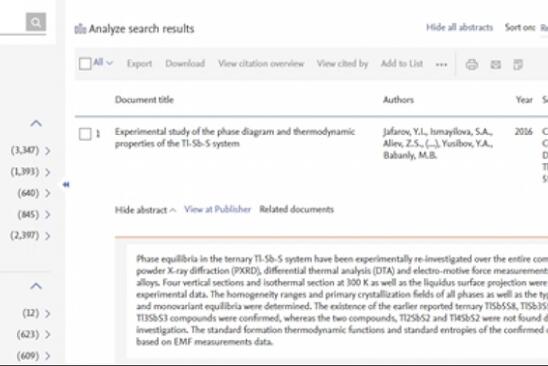Open View at Publisher link
548x366 pixels.
217,209
